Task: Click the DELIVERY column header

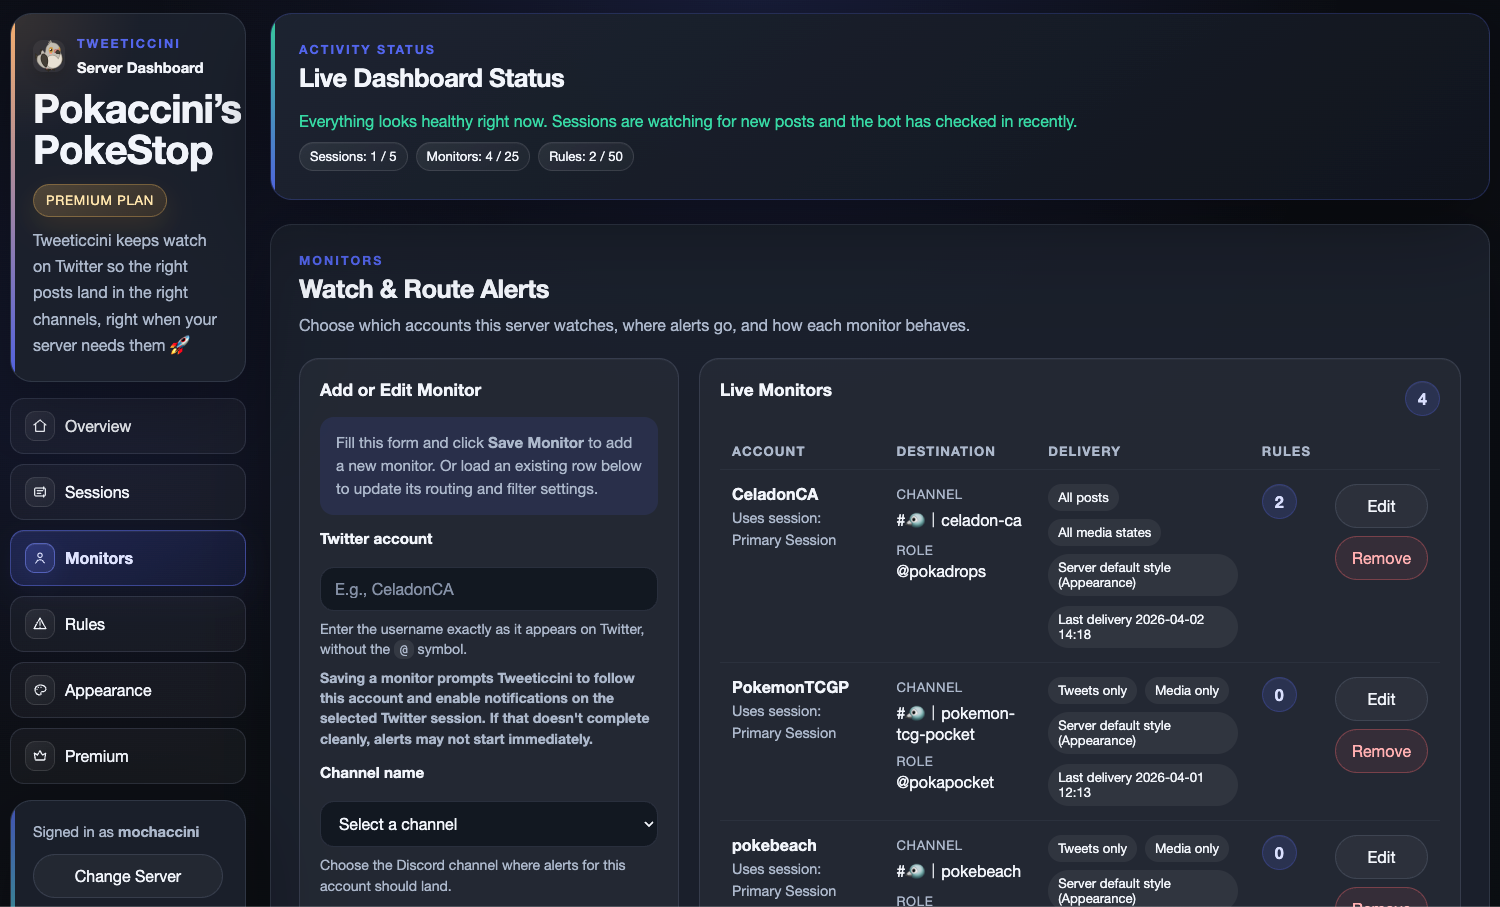Action: pos(1084,451)
